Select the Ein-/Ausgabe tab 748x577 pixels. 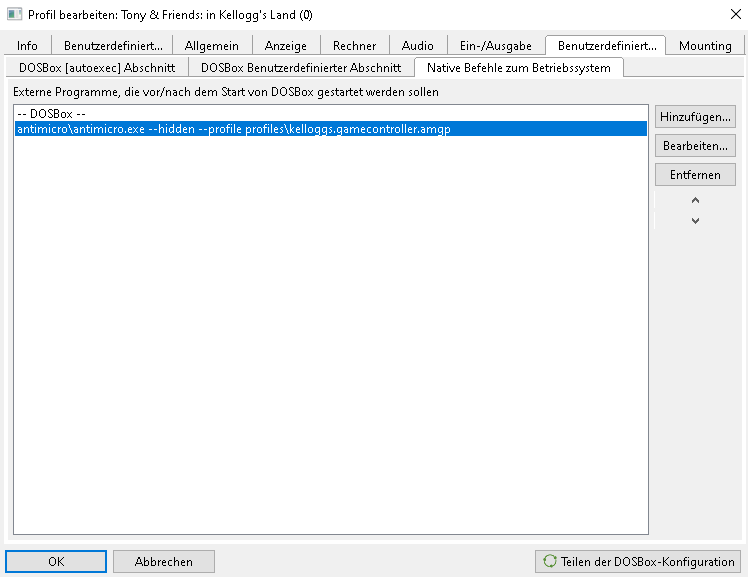pyautogui.click(x=495, y=46)
